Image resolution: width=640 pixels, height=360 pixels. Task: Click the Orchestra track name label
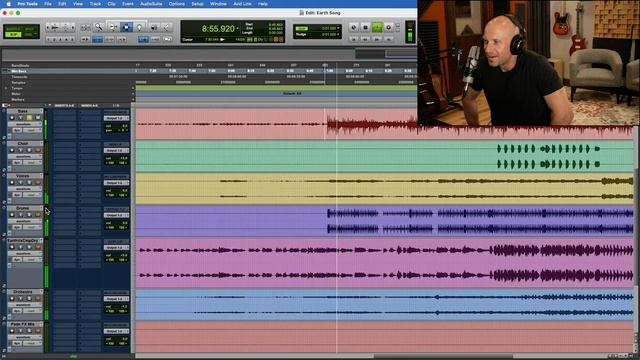click(x=23, y=292)
